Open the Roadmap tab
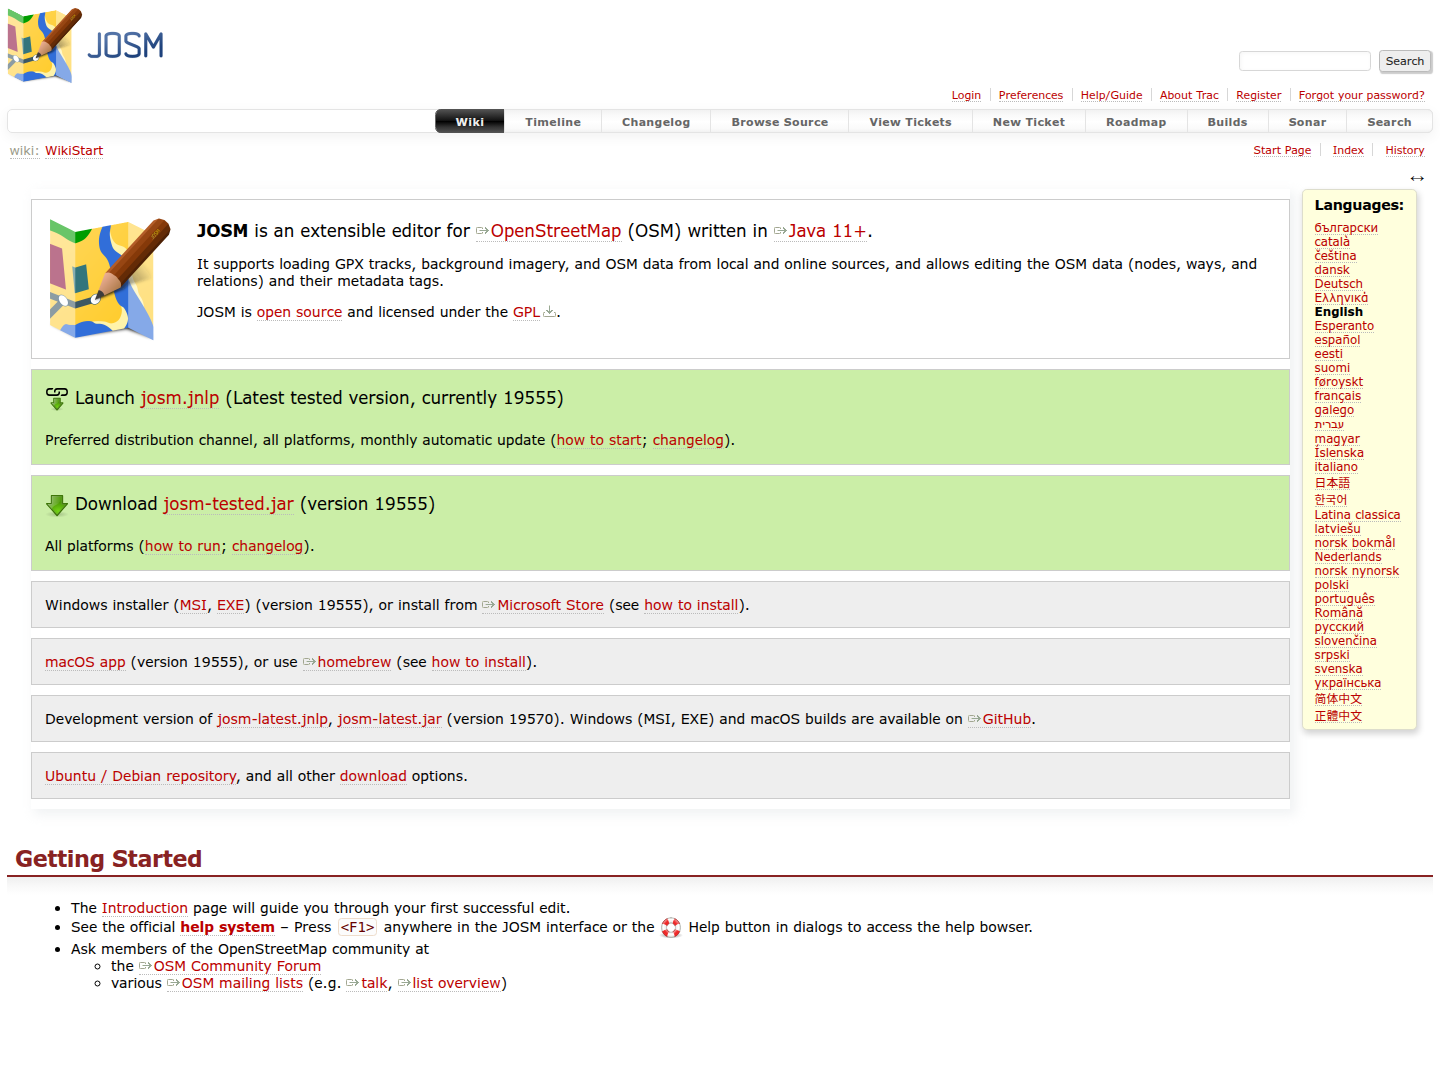The height and width of the screenshot is (1080, 1440). (1136, 122)
